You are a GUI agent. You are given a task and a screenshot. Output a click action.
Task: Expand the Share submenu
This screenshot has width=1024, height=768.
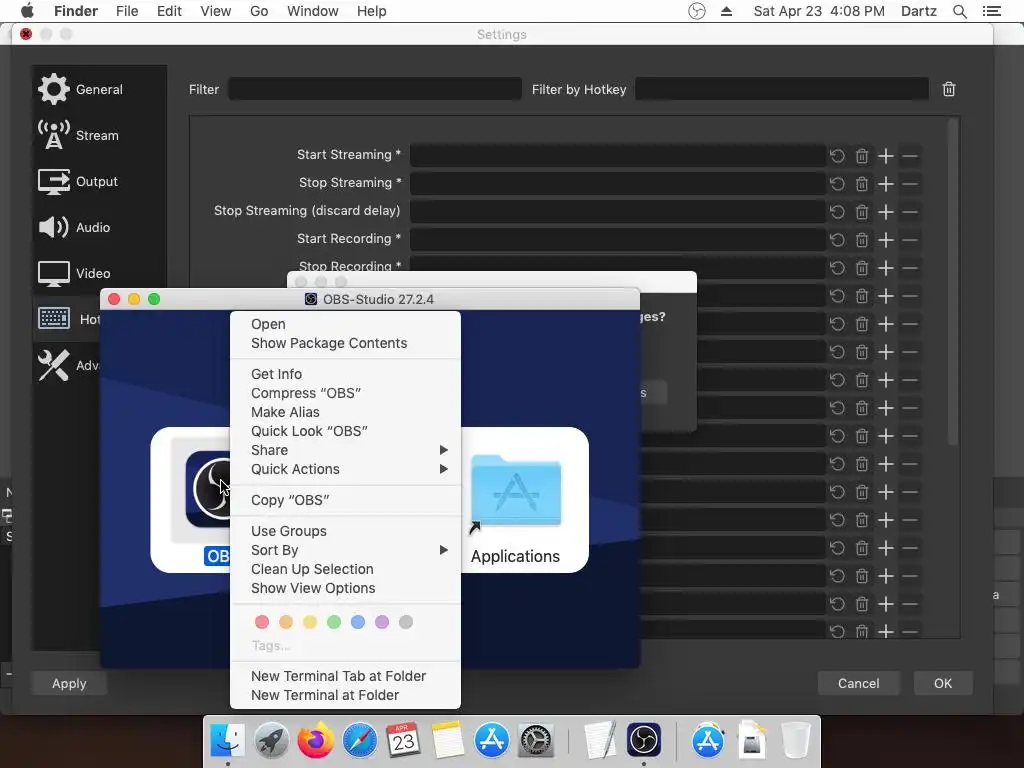tap(345, 450)
